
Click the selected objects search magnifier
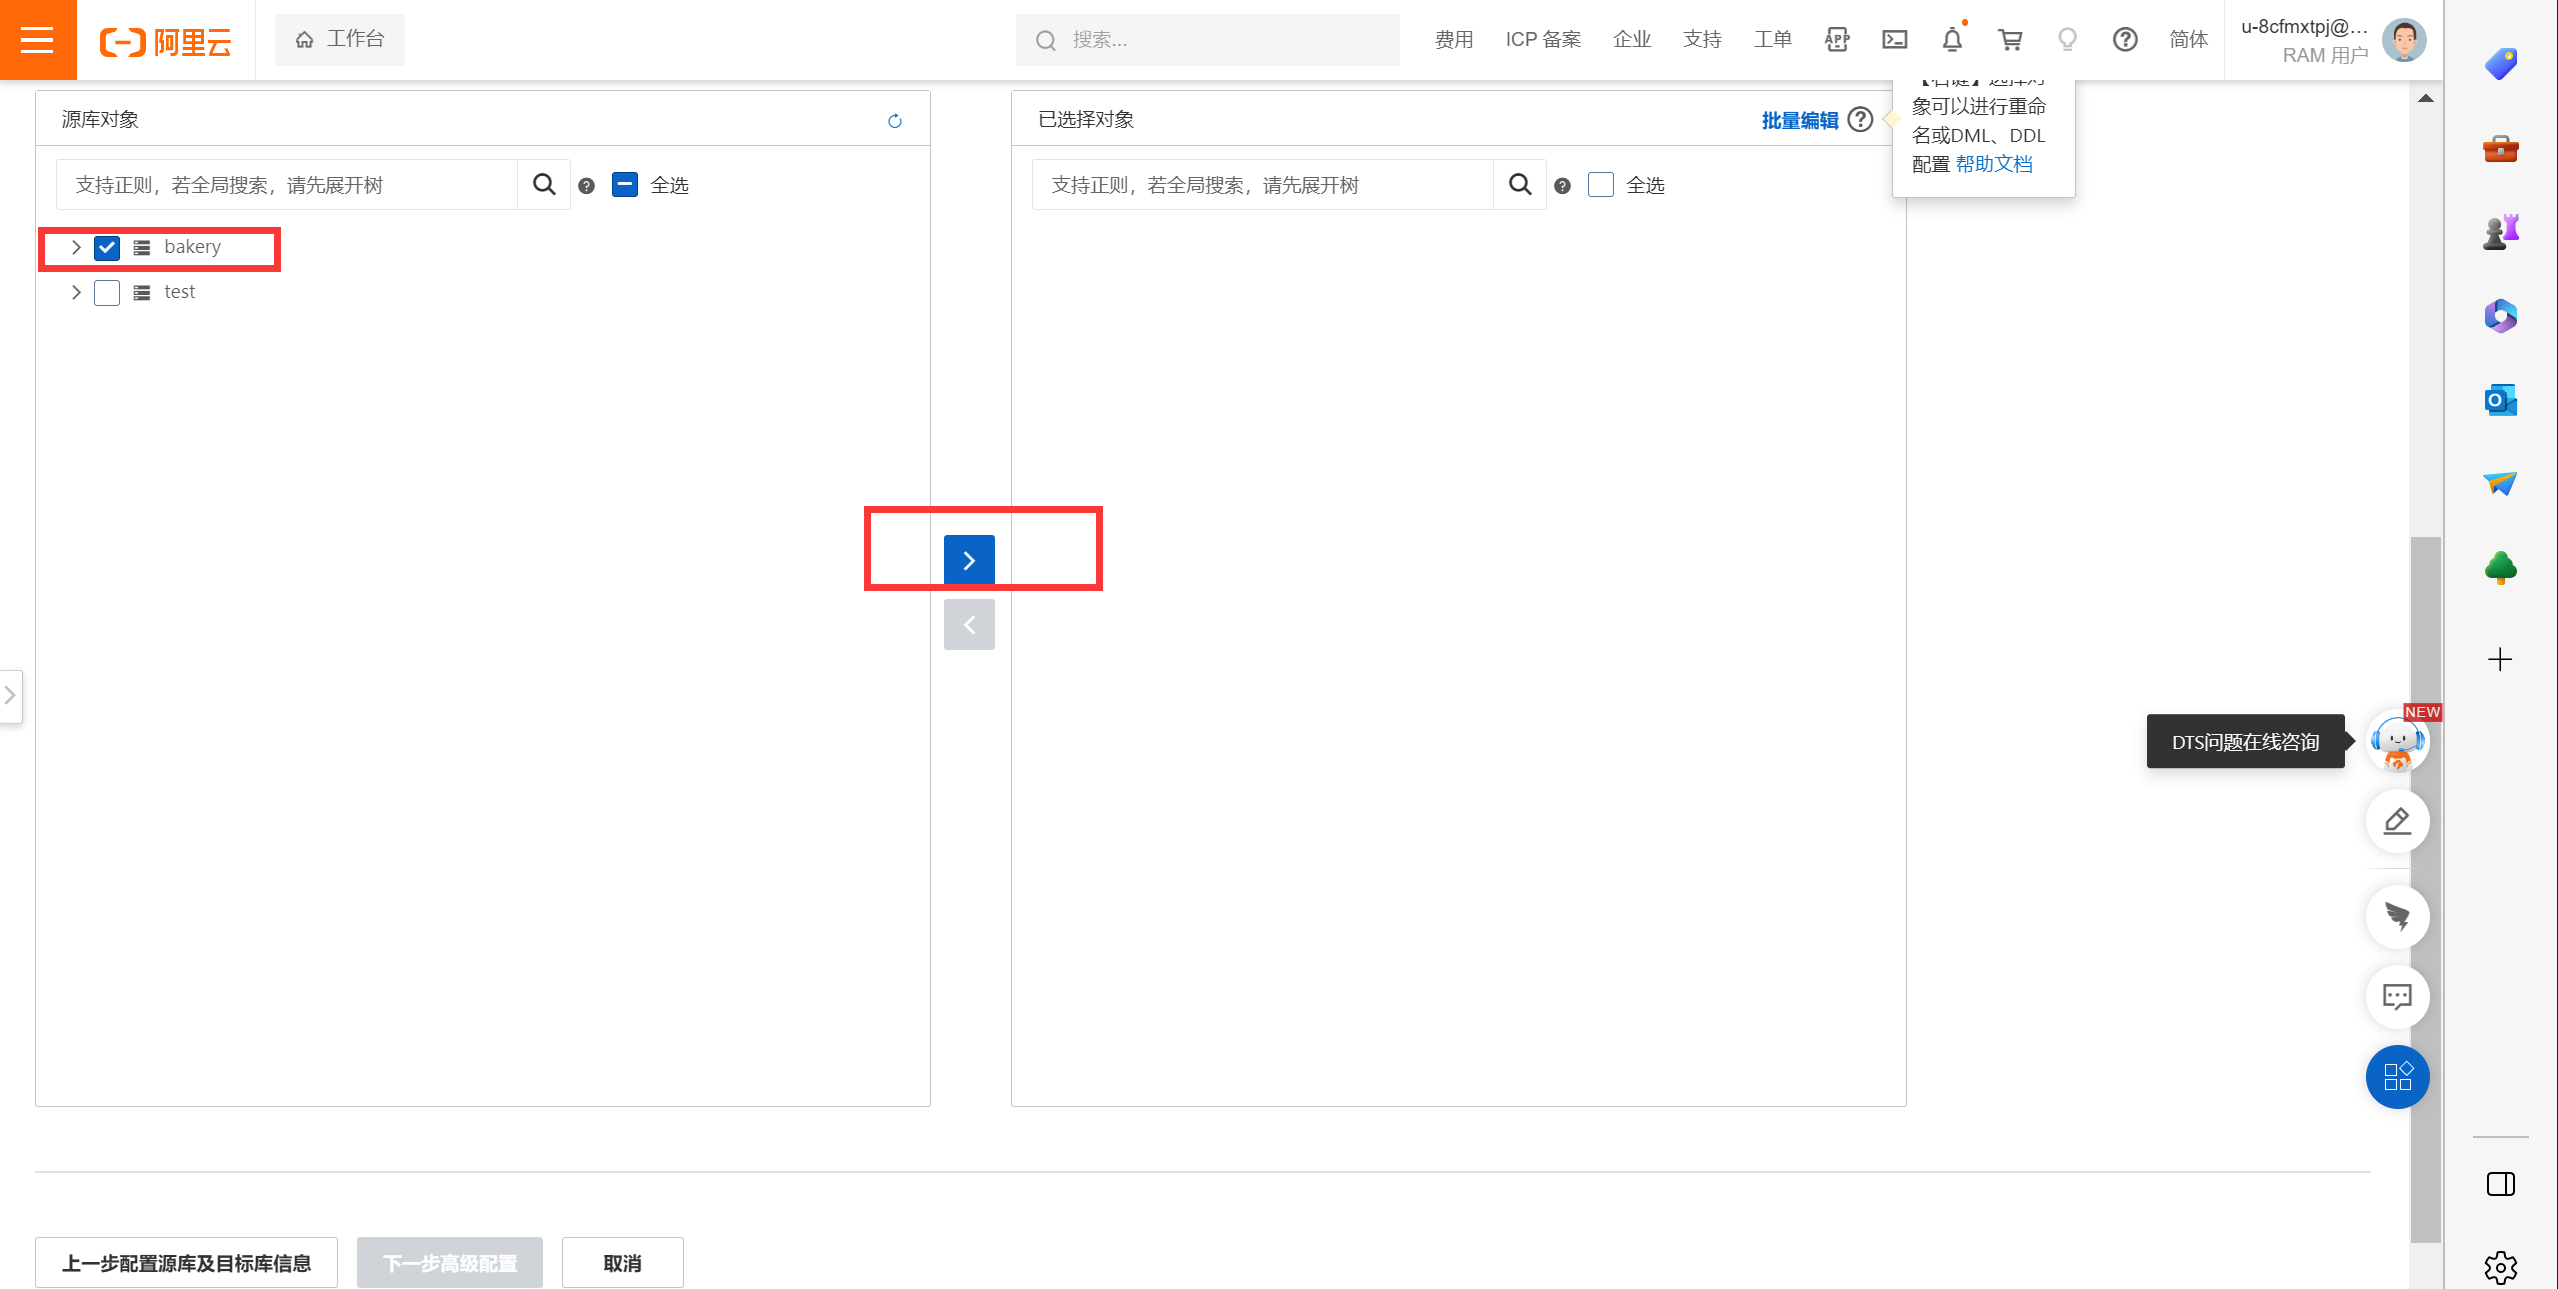[1520, 185]
